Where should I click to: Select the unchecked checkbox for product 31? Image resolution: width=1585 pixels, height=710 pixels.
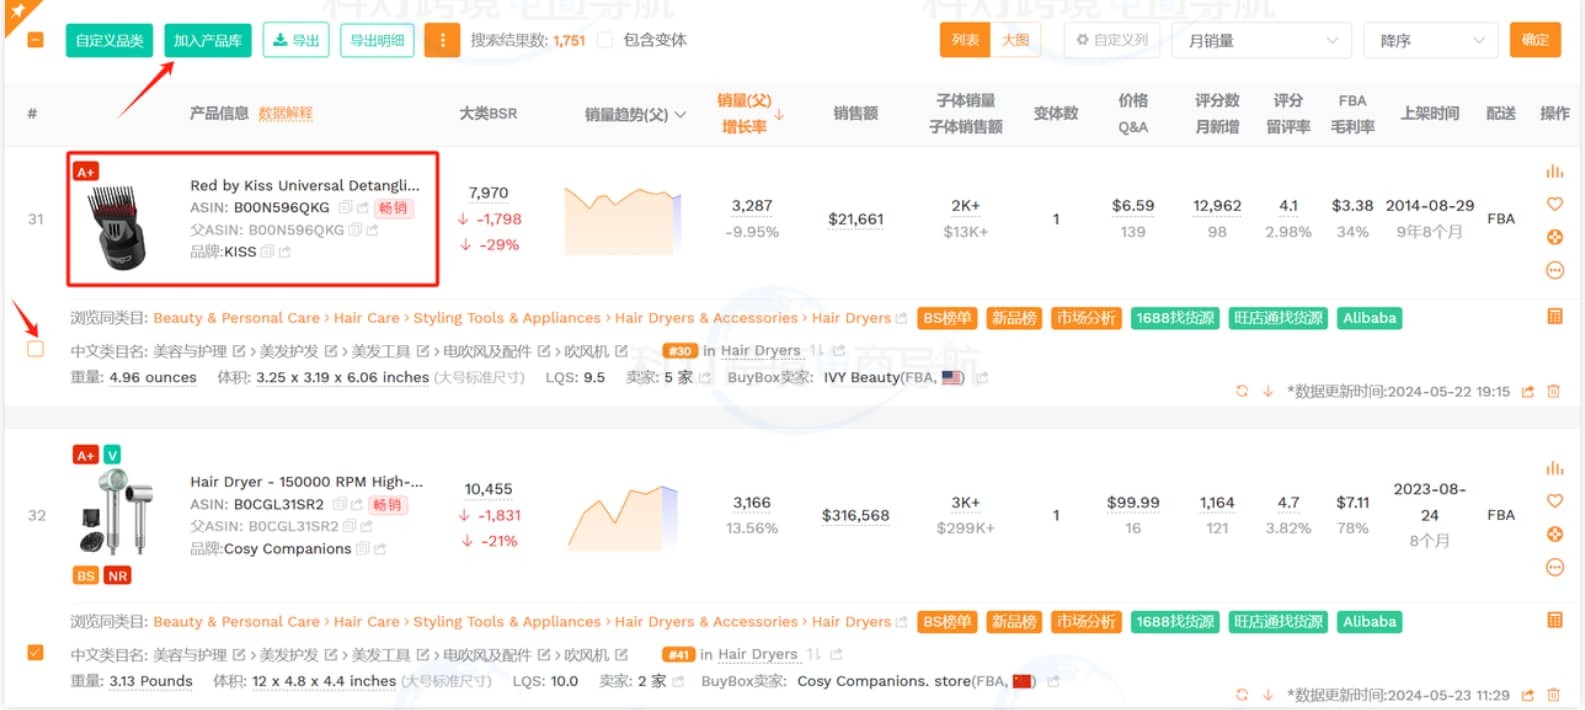pos(35,349)
